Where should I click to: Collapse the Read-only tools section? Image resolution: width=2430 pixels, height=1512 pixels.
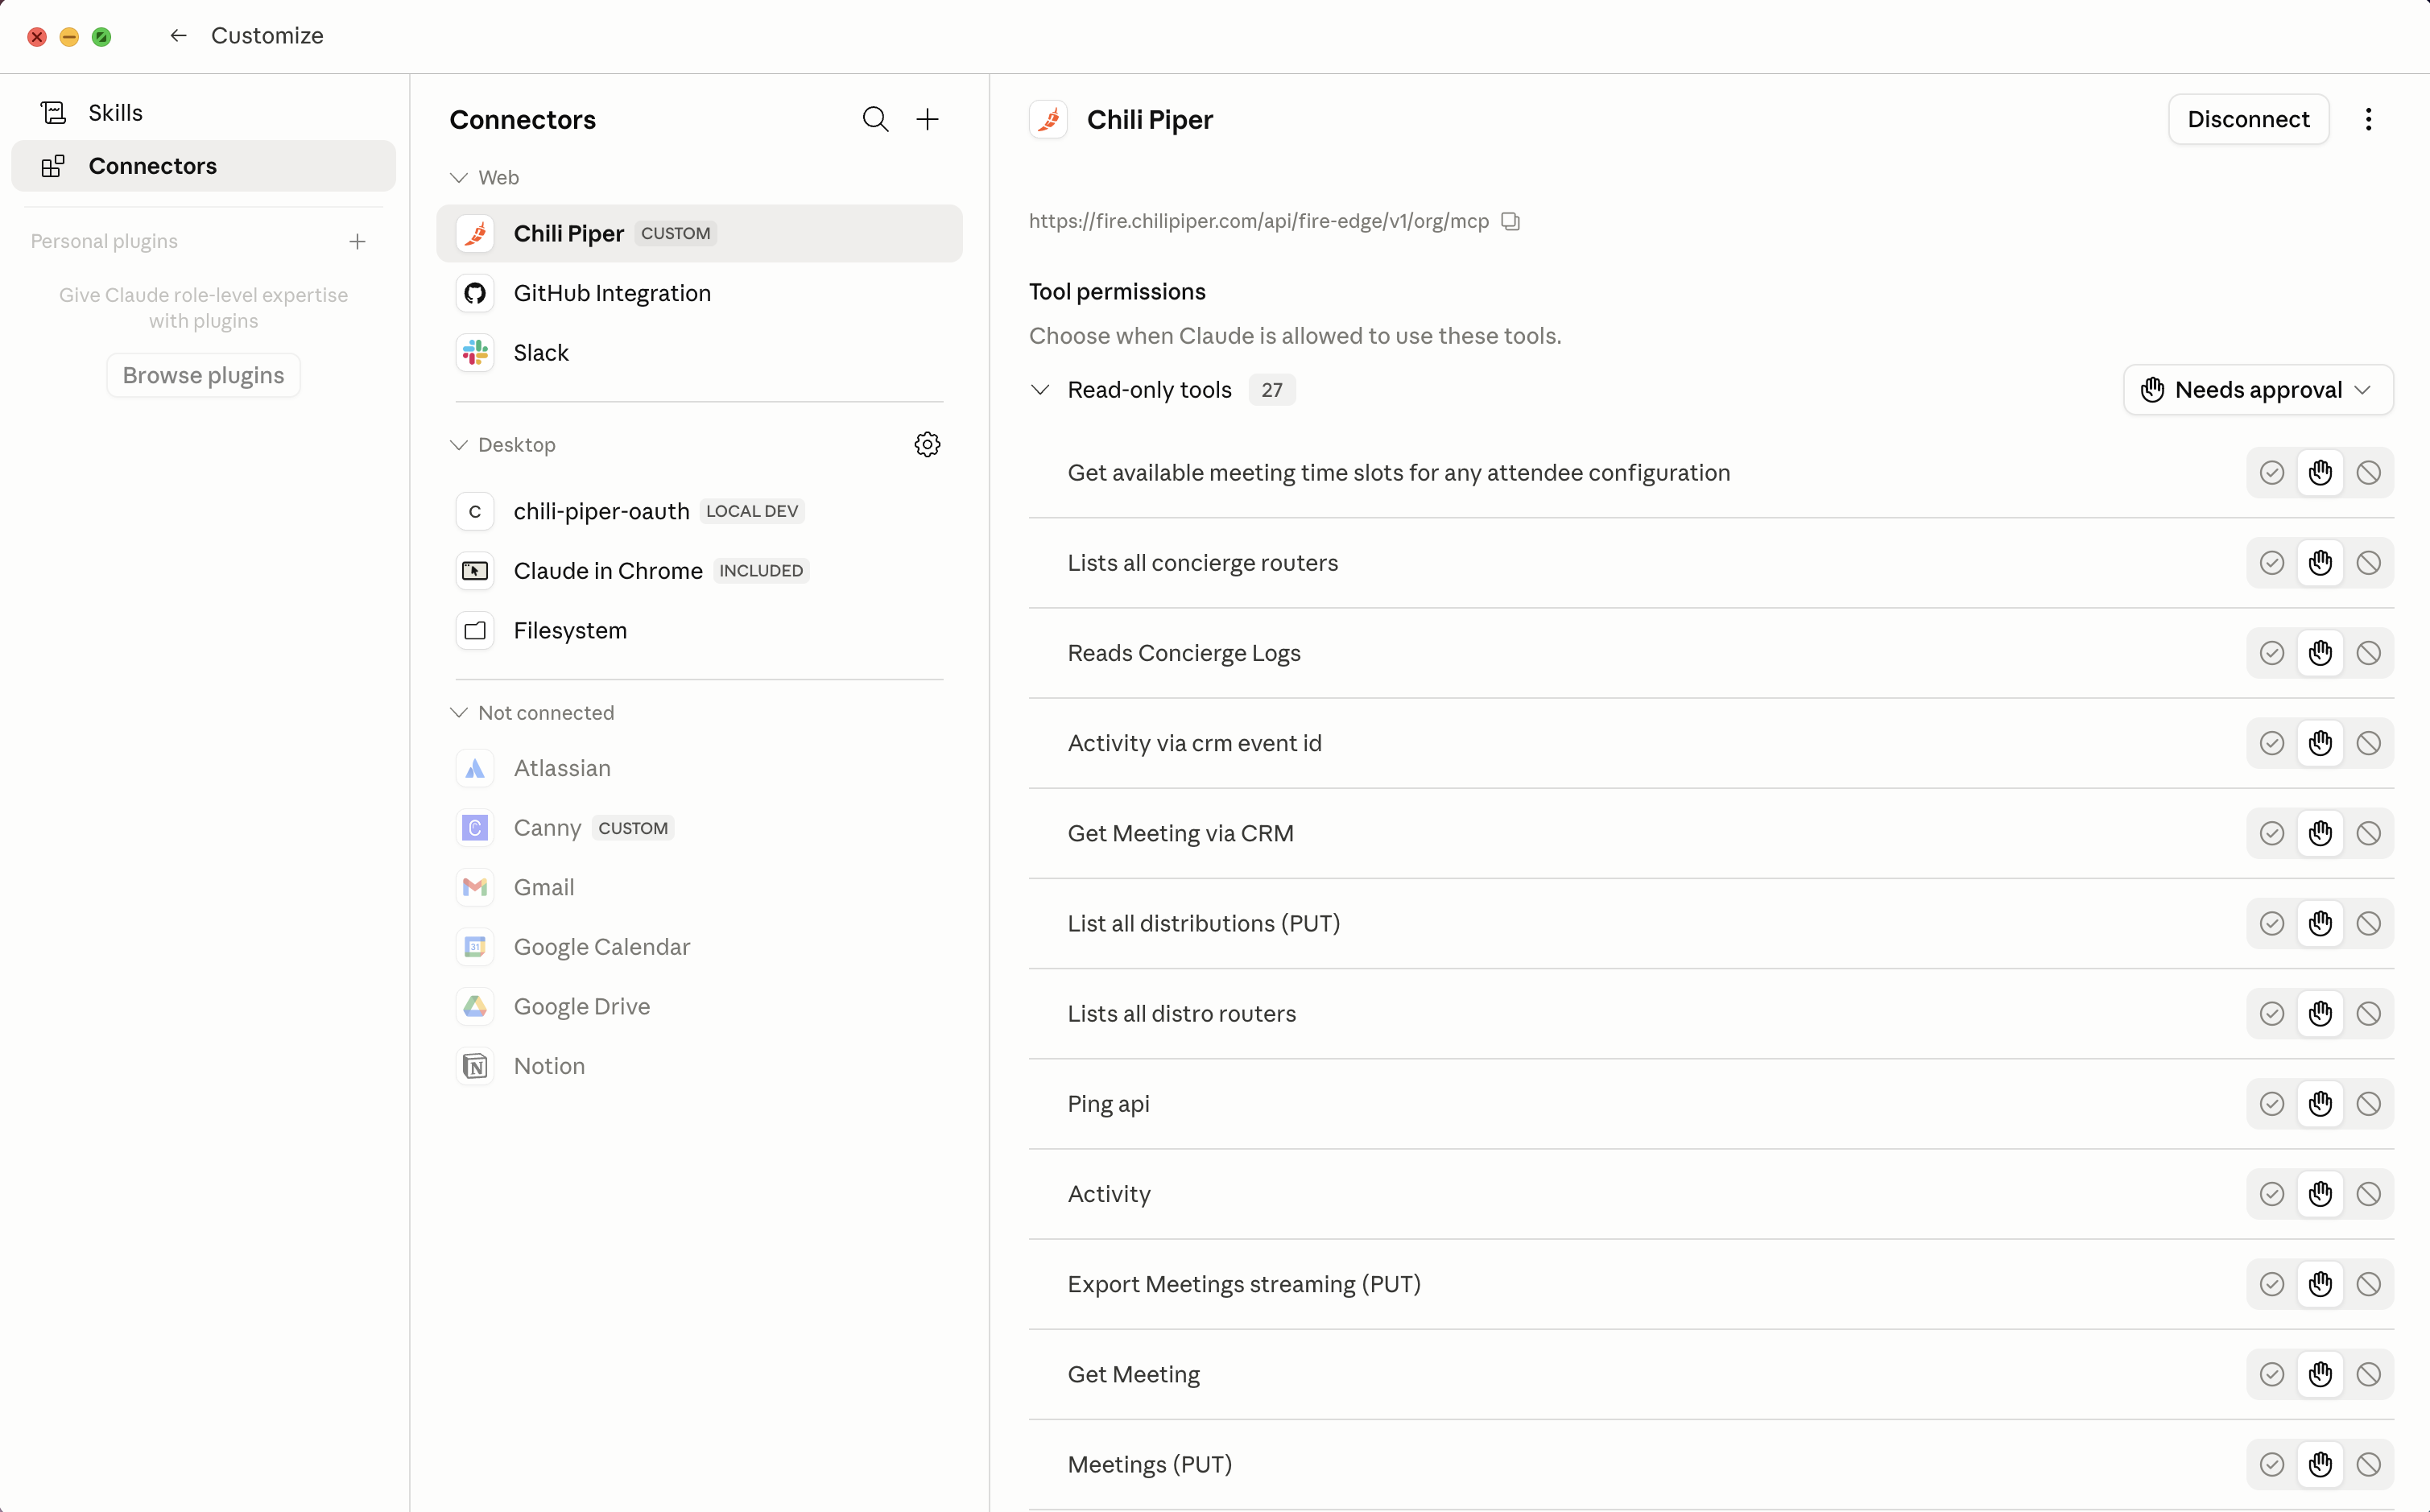tap(1040, 390)
